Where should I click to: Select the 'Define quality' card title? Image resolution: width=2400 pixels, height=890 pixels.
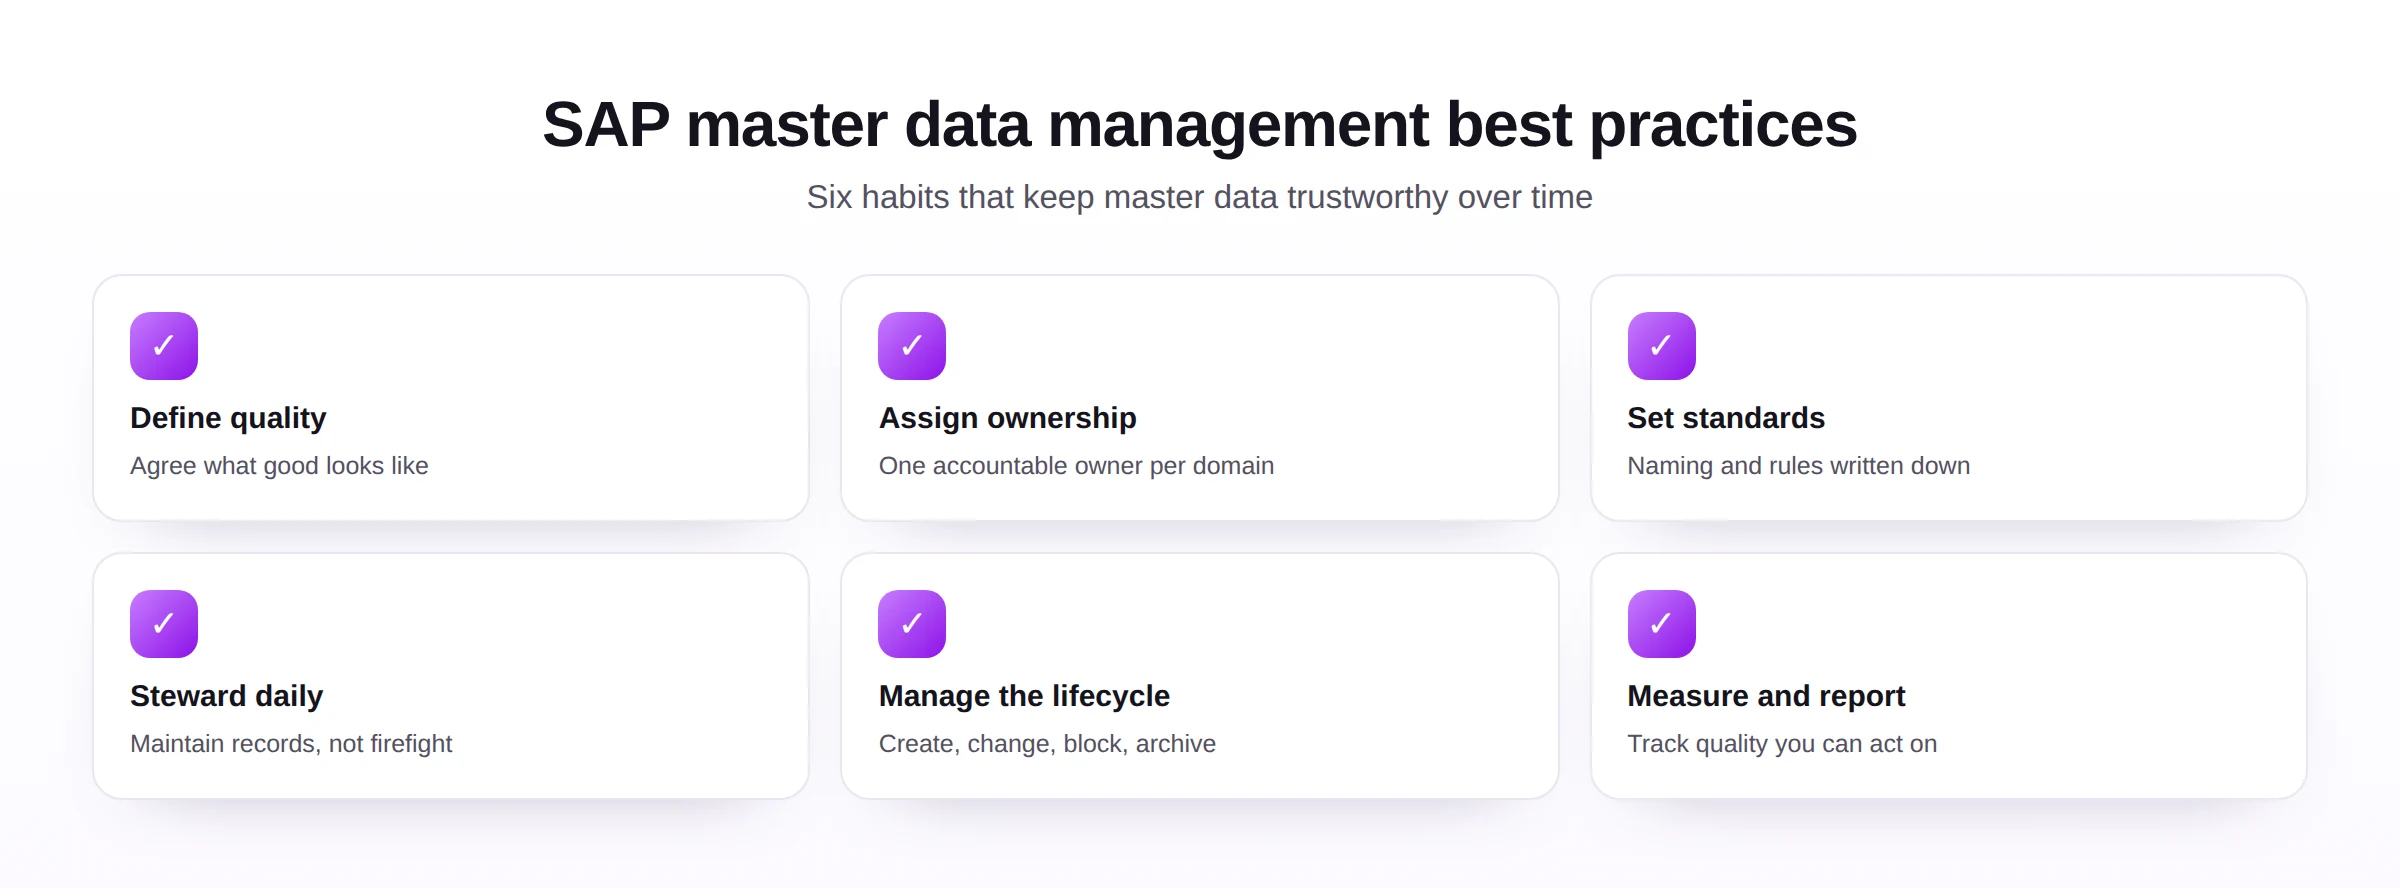pyautogui.click(x=228, y=418)
